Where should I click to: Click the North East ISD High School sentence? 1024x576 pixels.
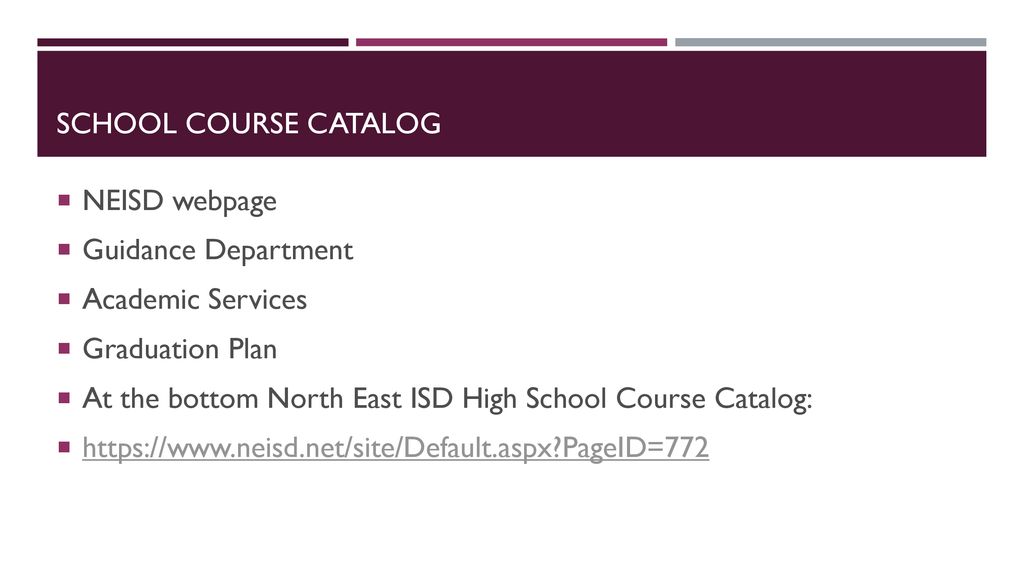tap(447, 399)
